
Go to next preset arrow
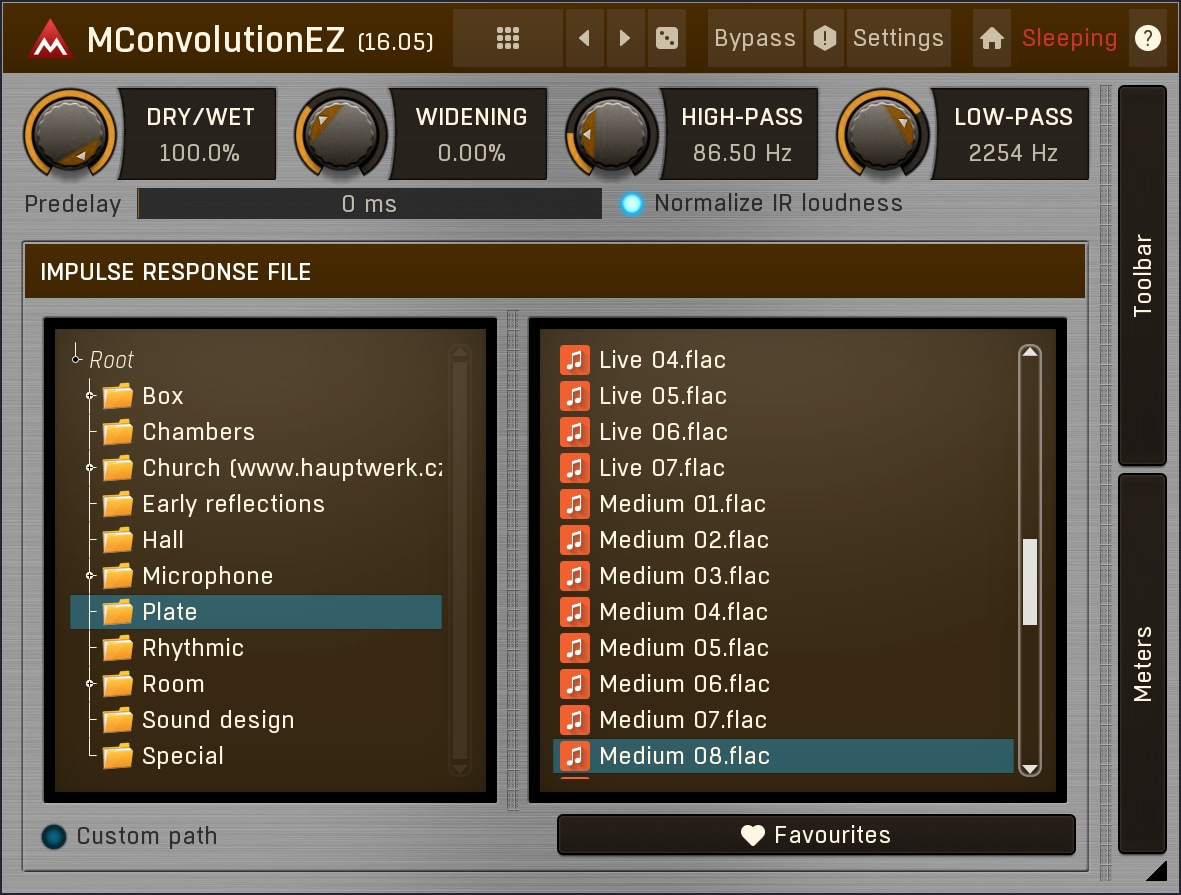[624, 38]
